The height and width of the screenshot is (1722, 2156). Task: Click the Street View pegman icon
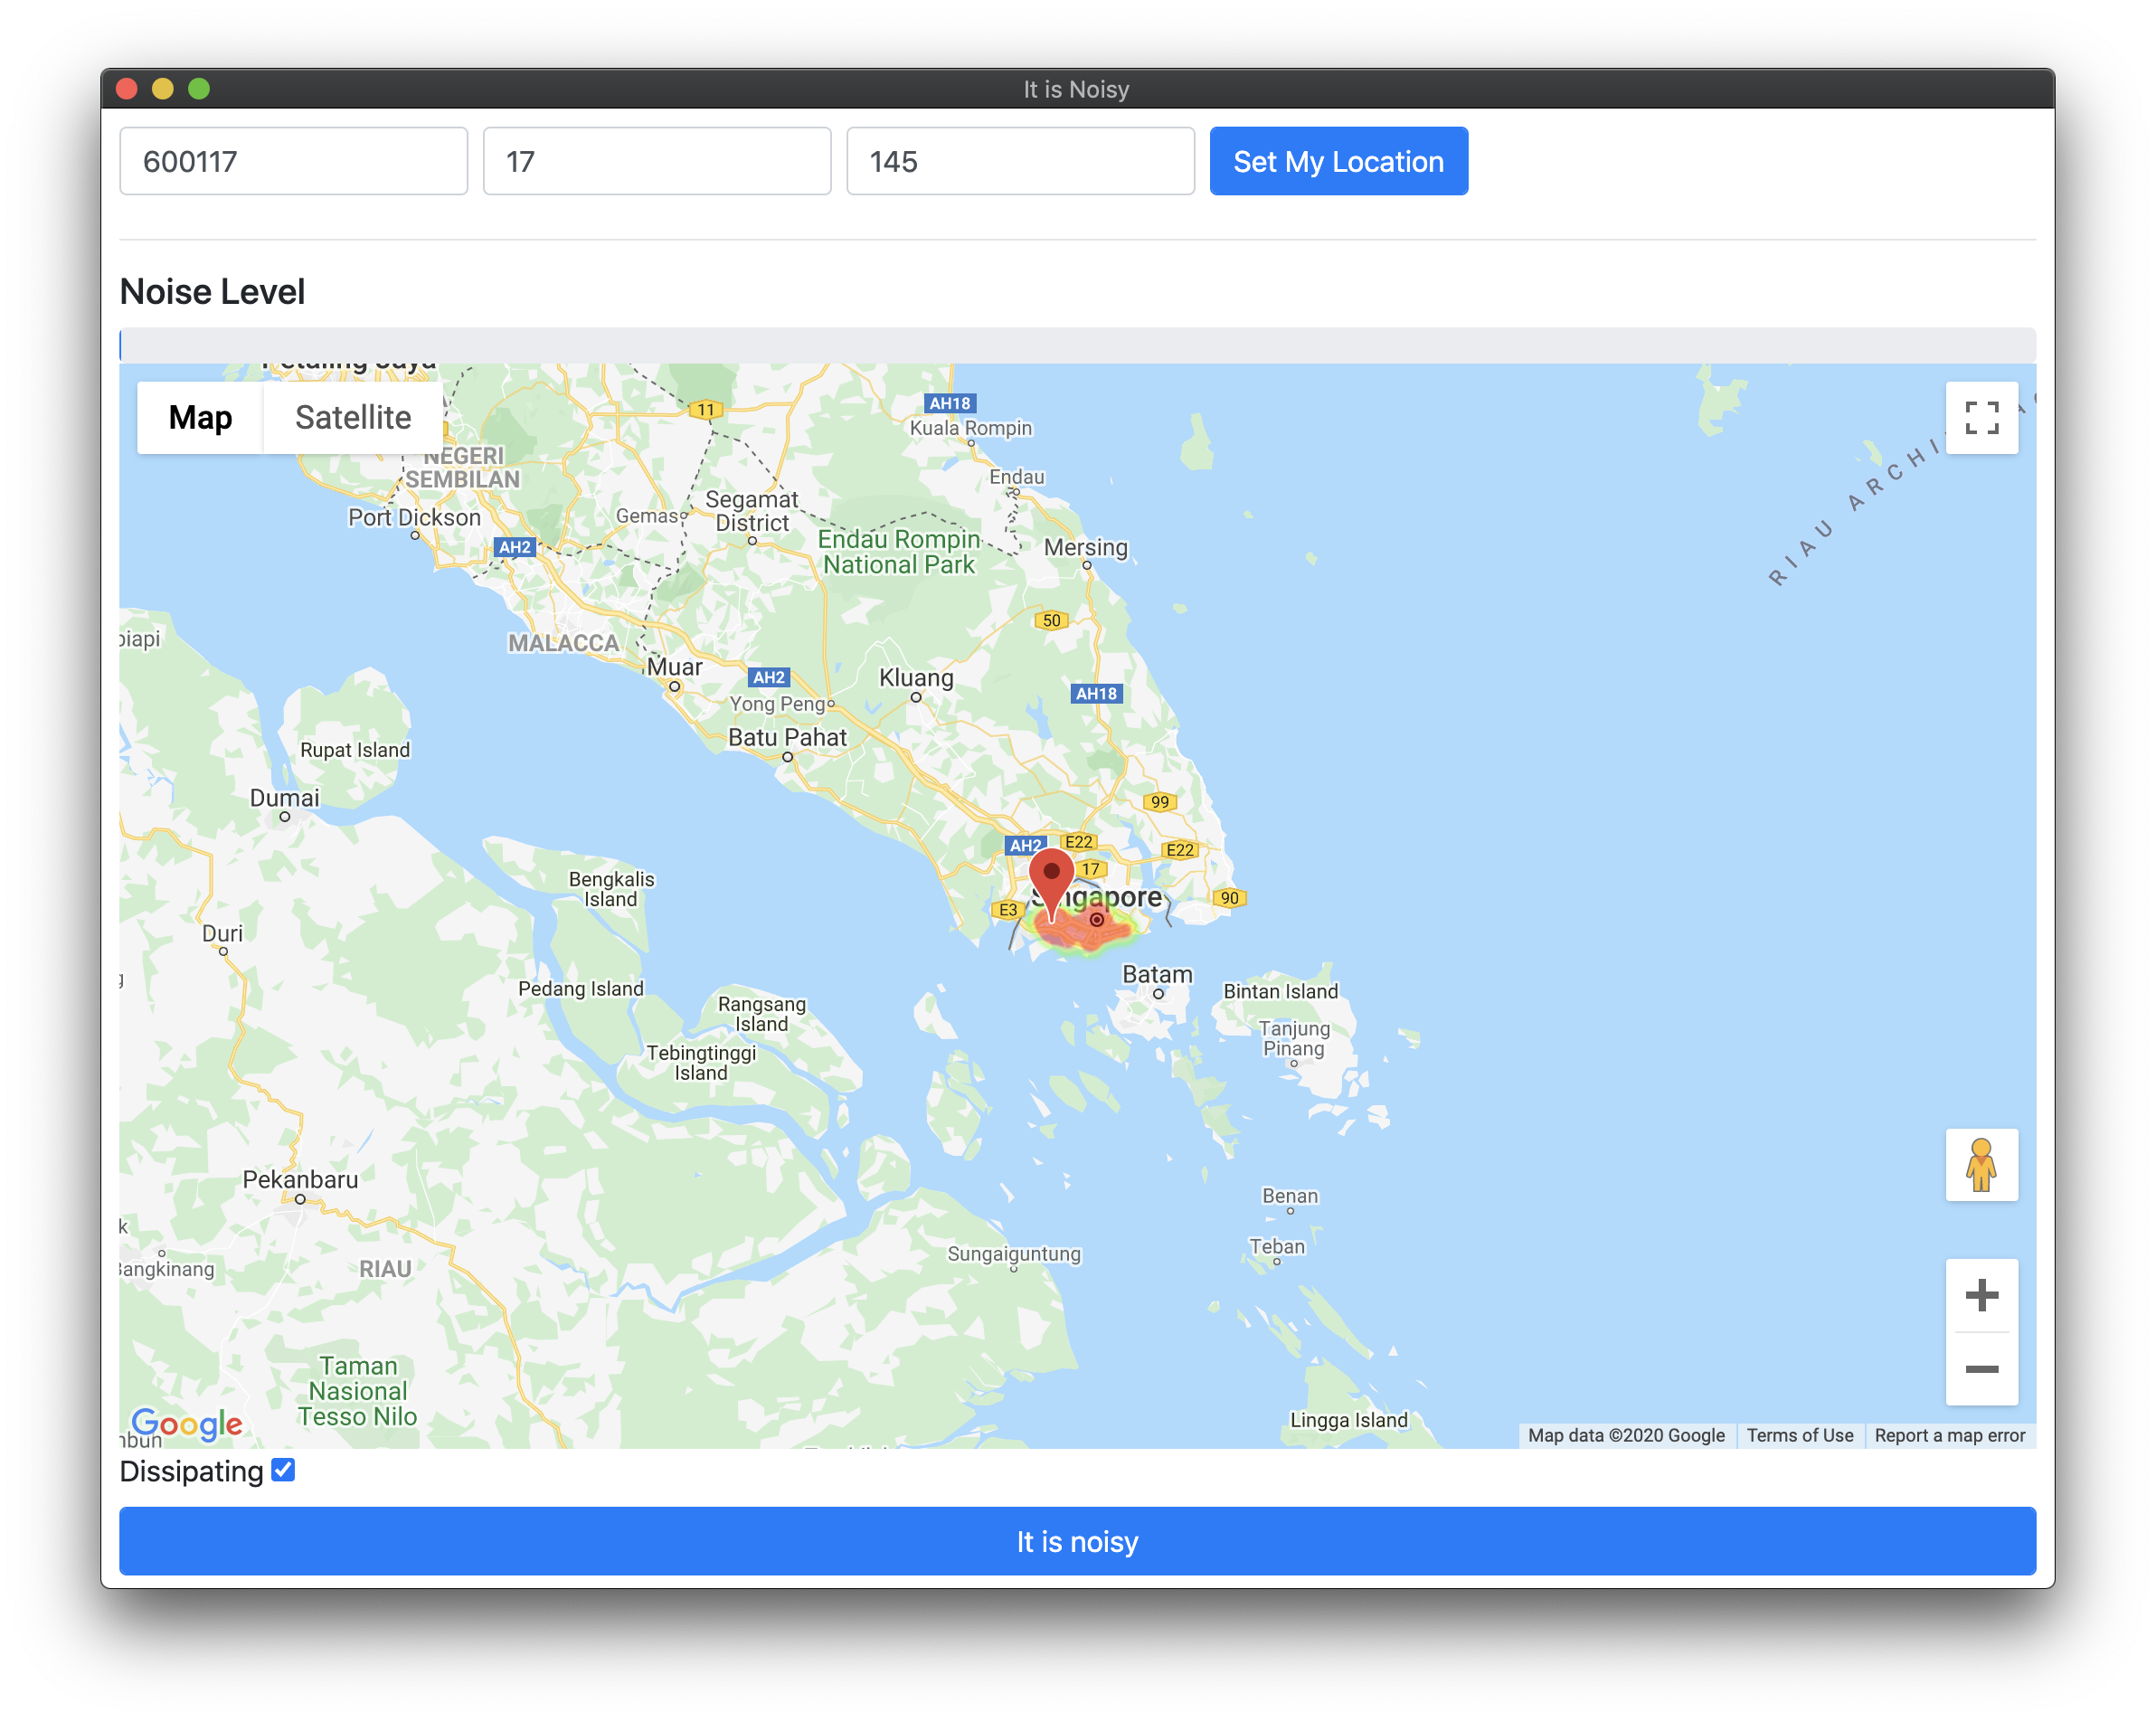tap(1981, 1165)
